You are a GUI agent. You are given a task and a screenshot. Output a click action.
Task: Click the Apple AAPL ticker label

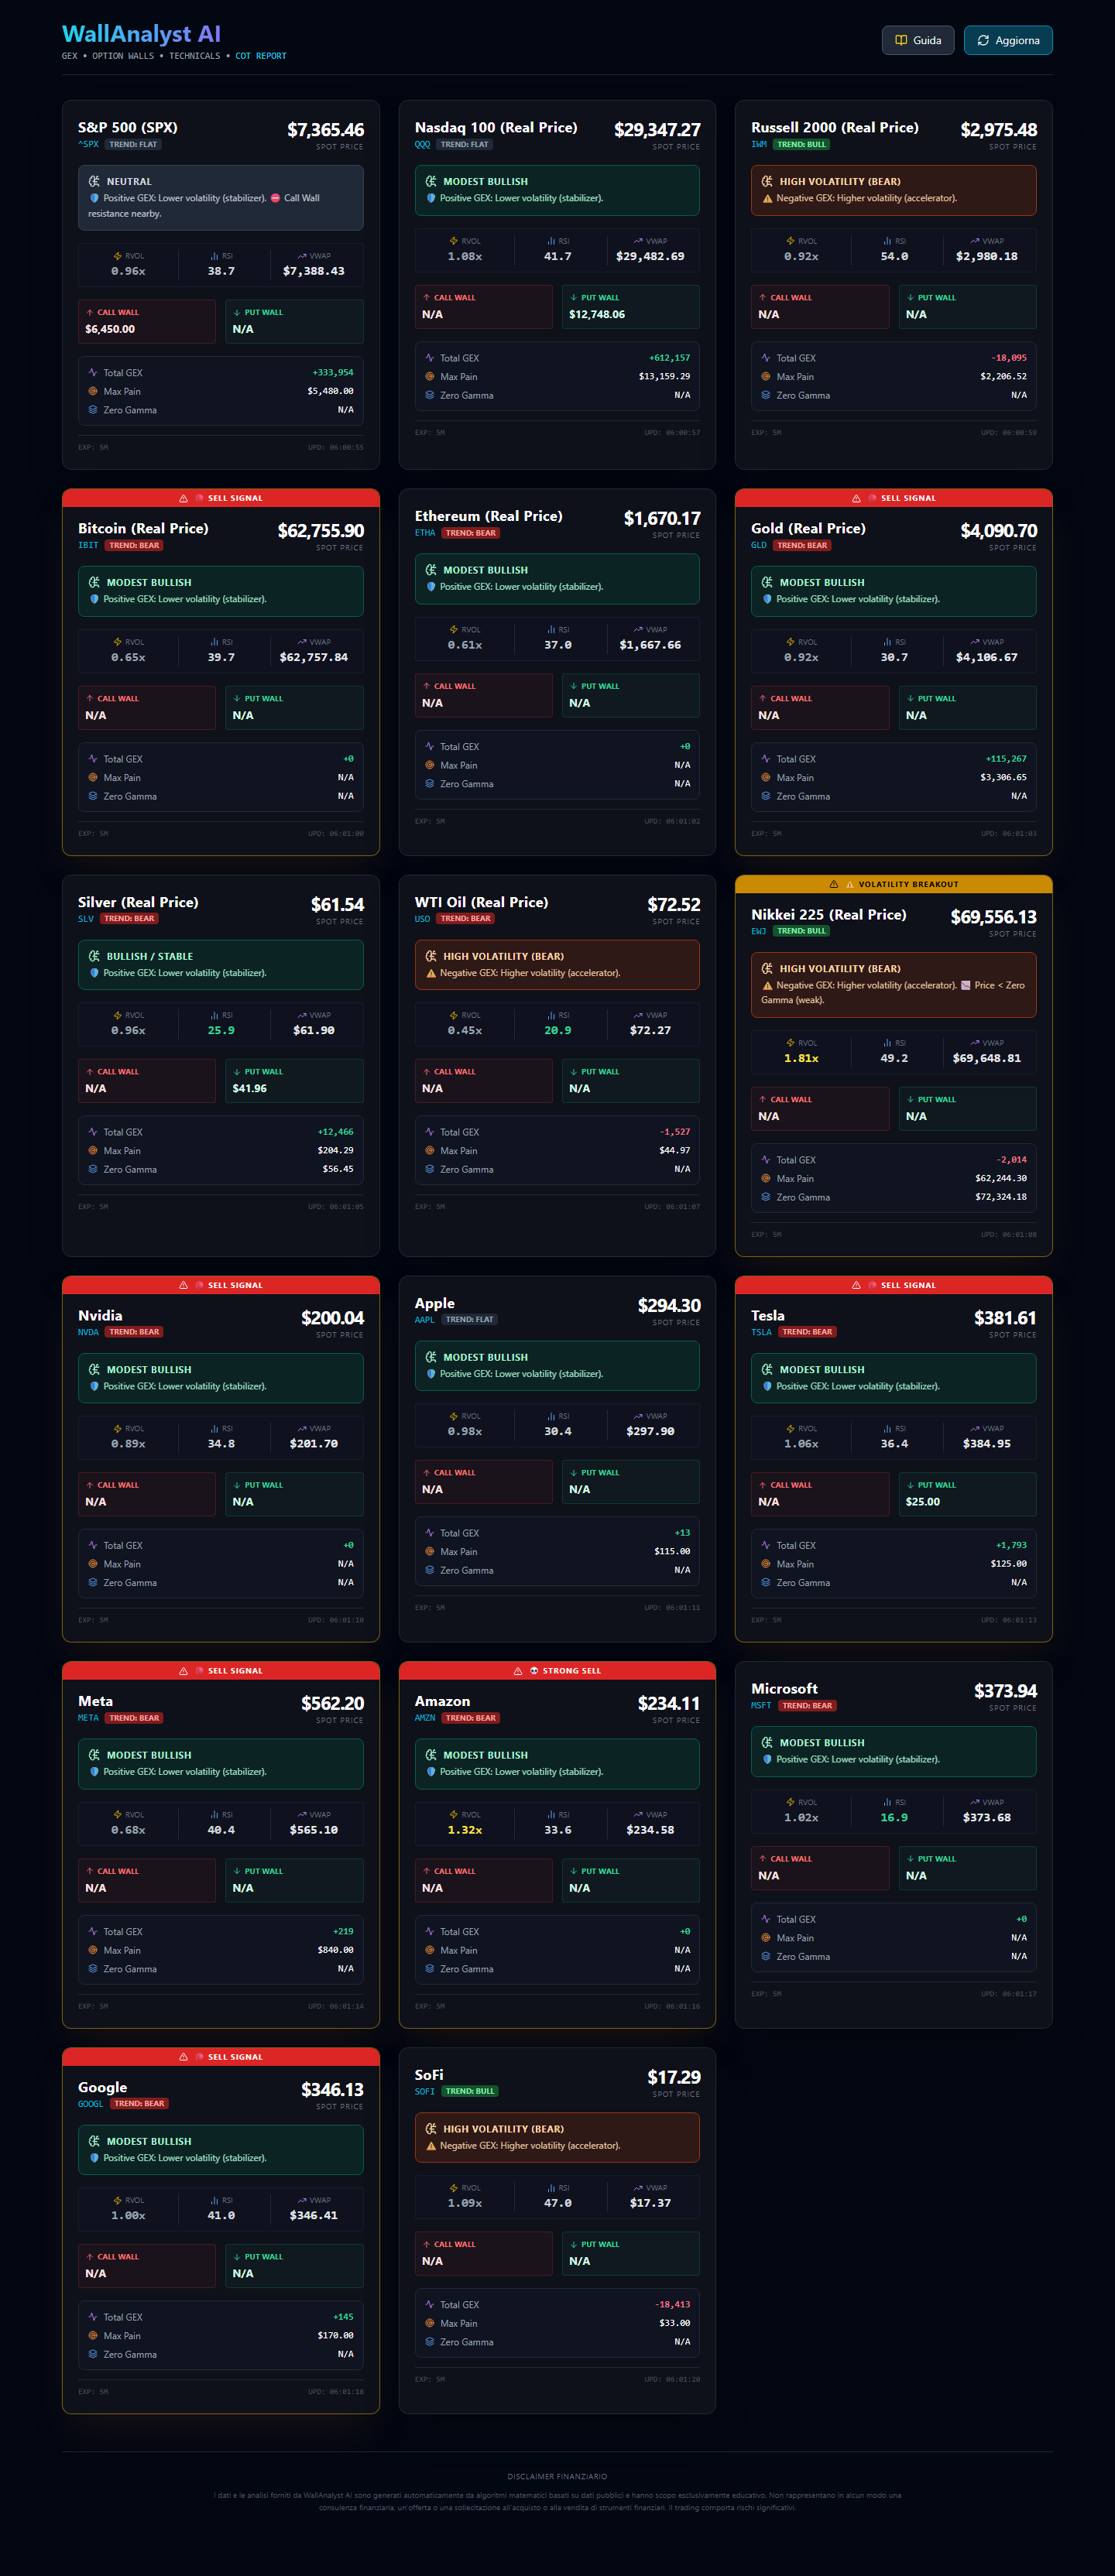pyautogui.click(x=425, y=1319)
